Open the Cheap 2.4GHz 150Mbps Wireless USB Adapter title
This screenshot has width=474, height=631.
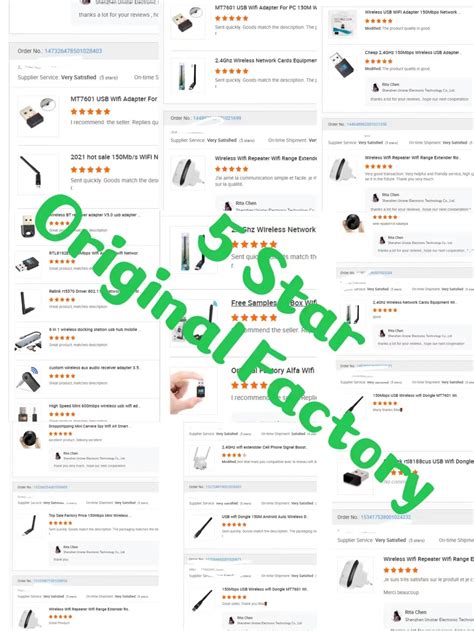click(412, 52)
